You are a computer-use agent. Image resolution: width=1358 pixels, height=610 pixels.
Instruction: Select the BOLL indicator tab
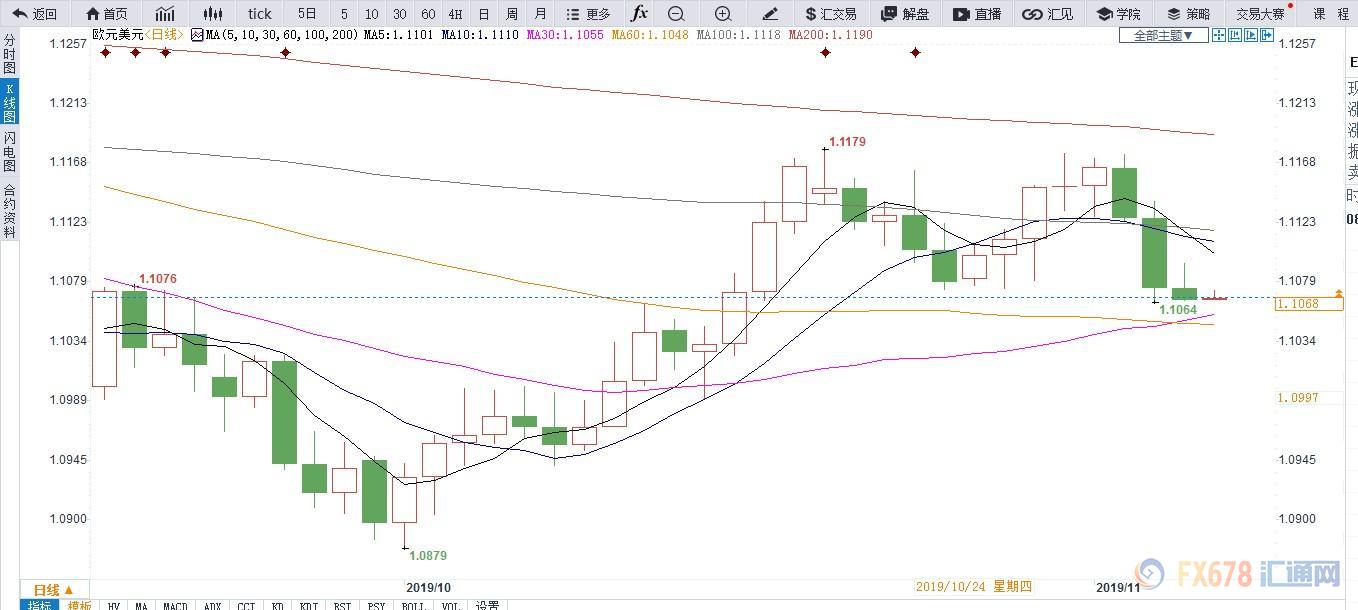click(x=412, y=605)
